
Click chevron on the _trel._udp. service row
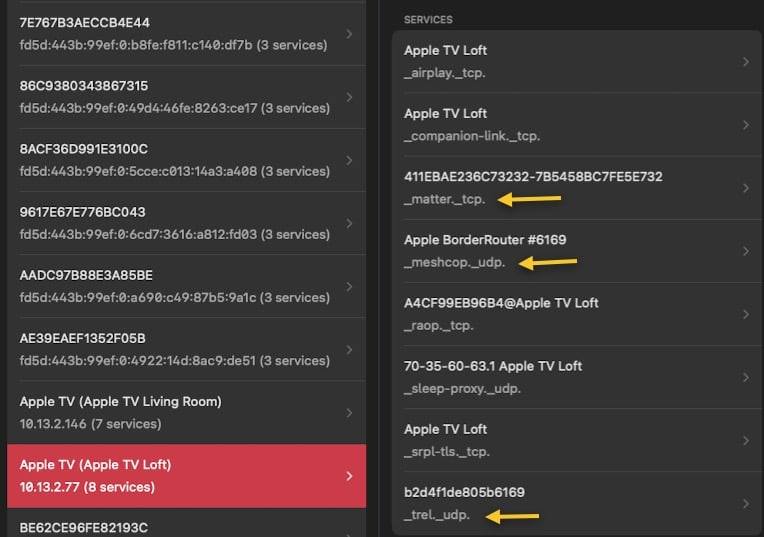[746, 503]
